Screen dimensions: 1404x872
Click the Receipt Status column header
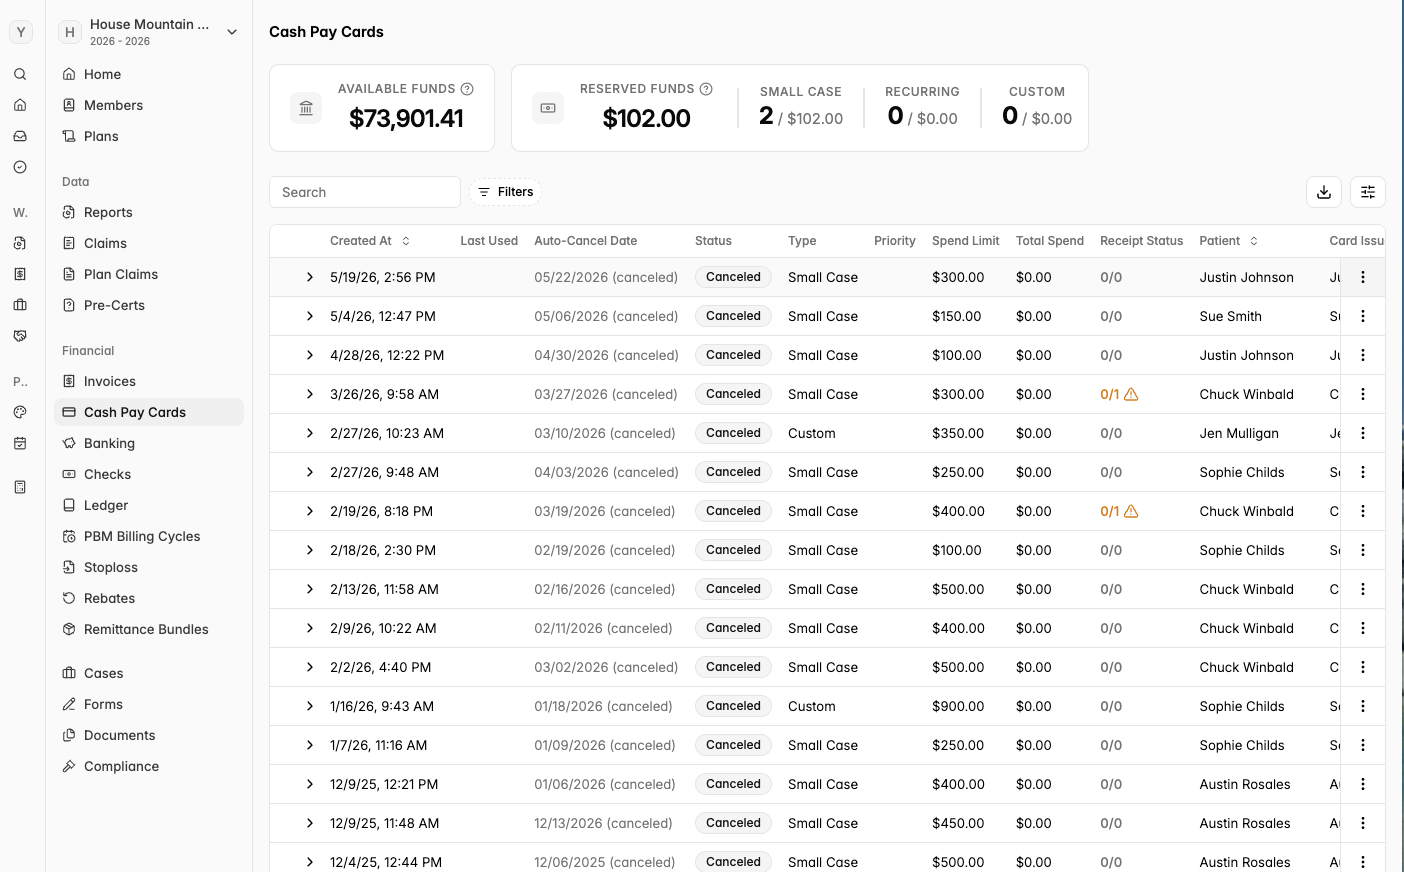pos(1141,241)
